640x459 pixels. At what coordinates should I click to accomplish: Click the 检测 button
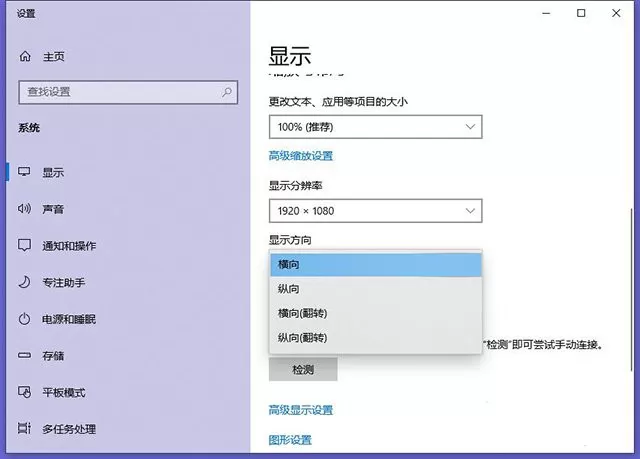pos(303,370)
